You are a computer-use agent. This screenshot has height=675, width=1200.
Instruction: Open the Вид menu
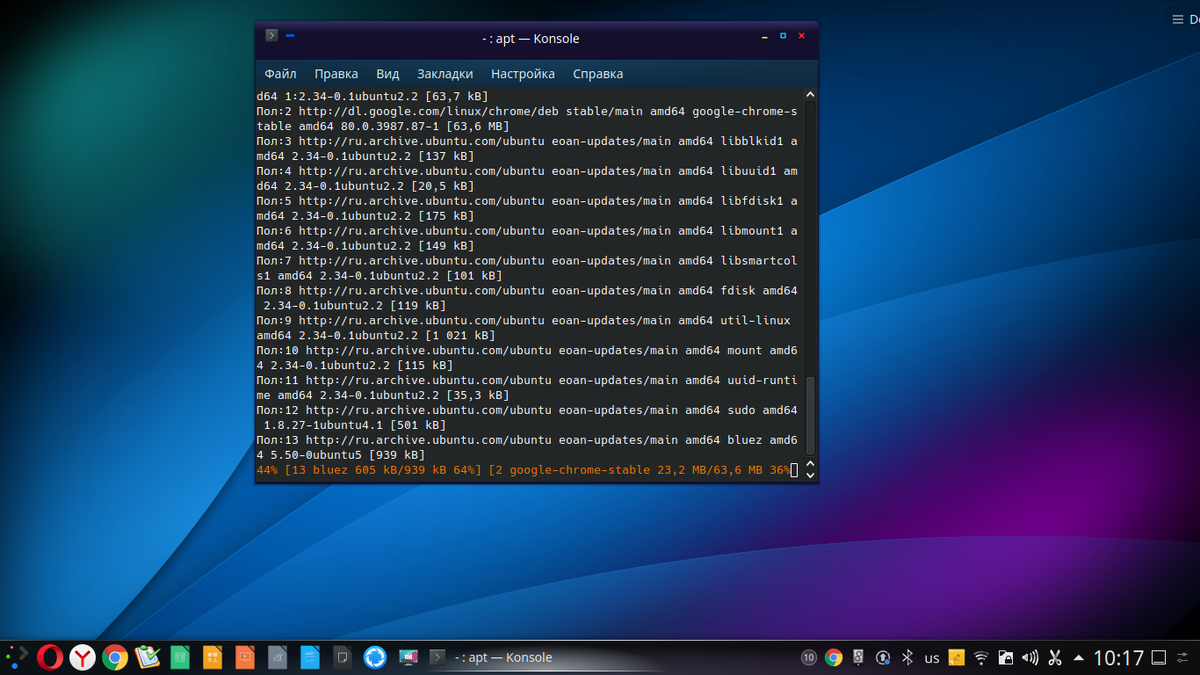(388, 74)
